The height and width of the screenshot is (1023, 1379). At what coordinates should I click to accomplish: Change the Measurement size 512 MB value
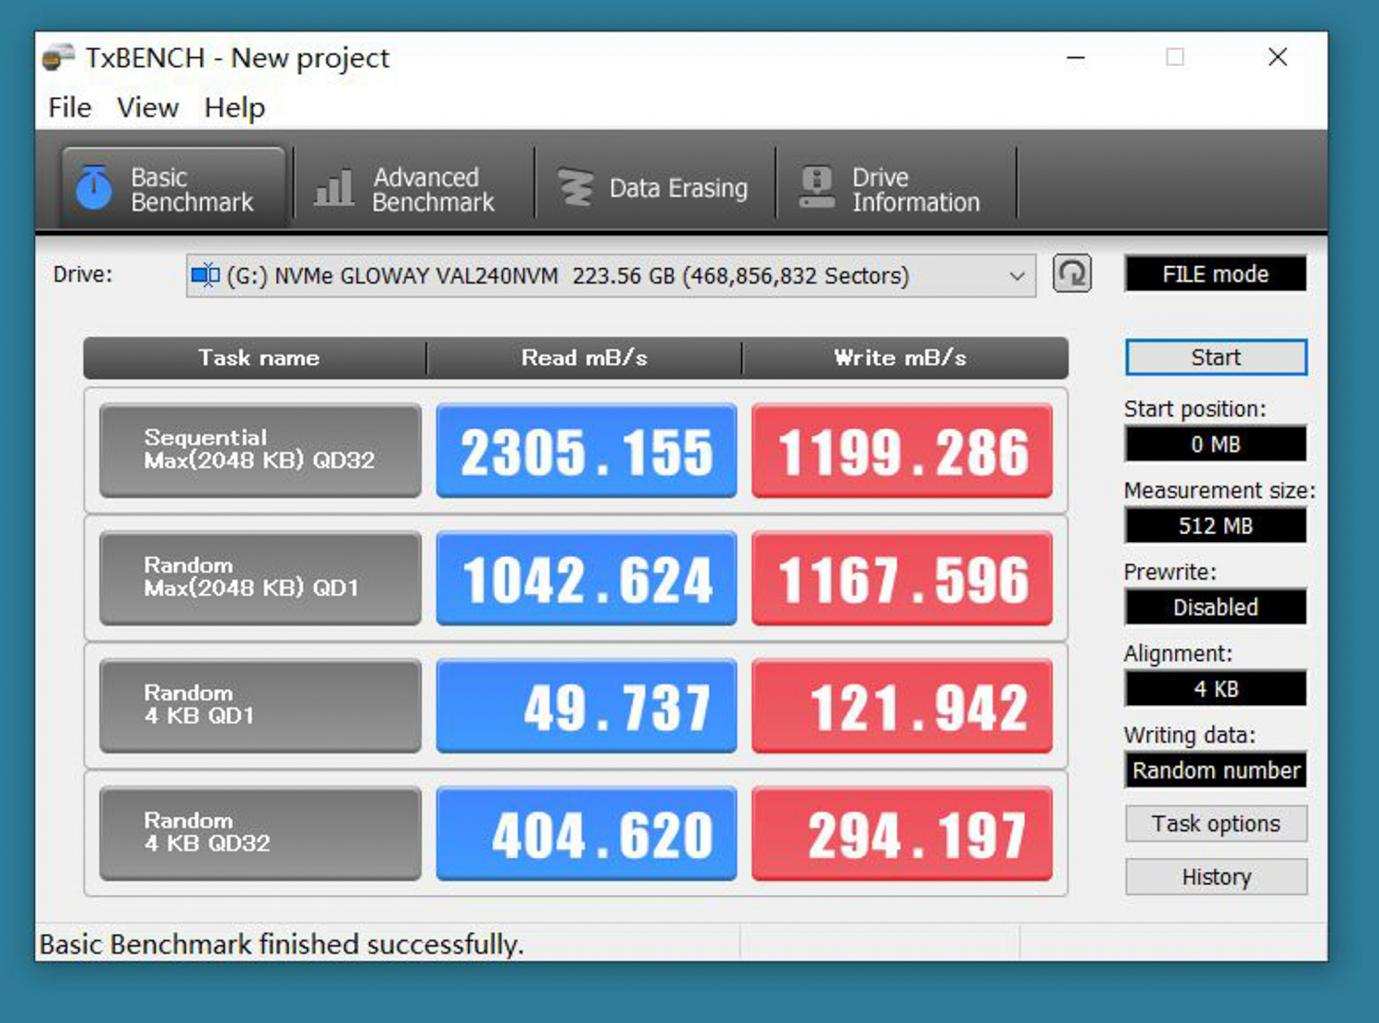(x=1216, y=526)
